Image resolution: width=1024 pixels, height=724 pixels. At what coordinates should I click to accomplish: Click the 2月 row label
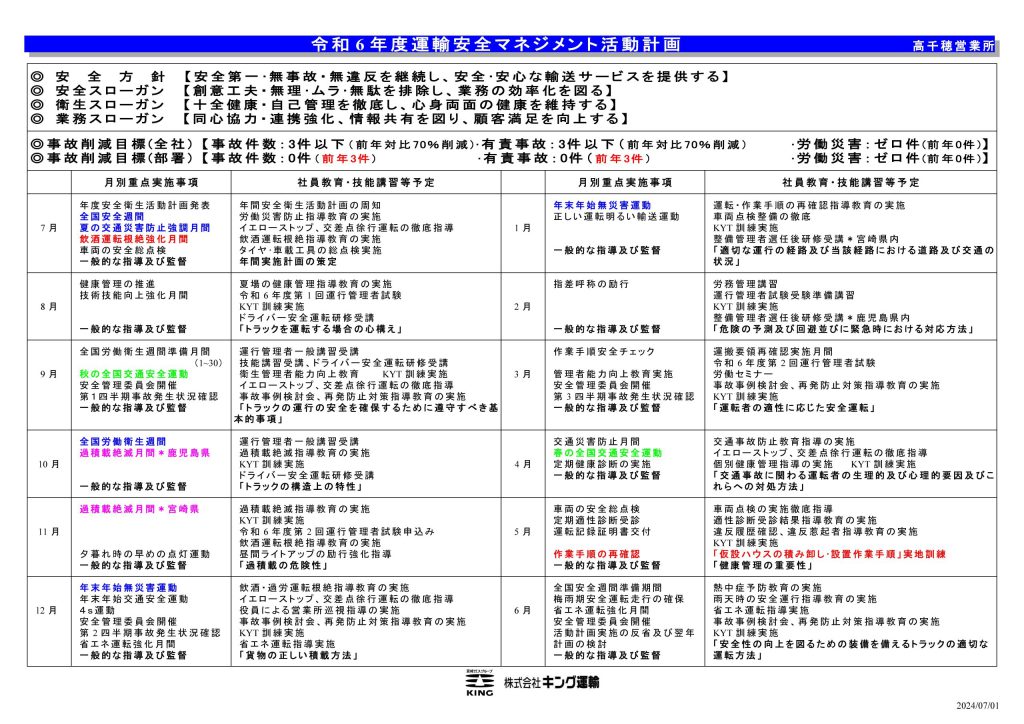click(x=522, y=306)
